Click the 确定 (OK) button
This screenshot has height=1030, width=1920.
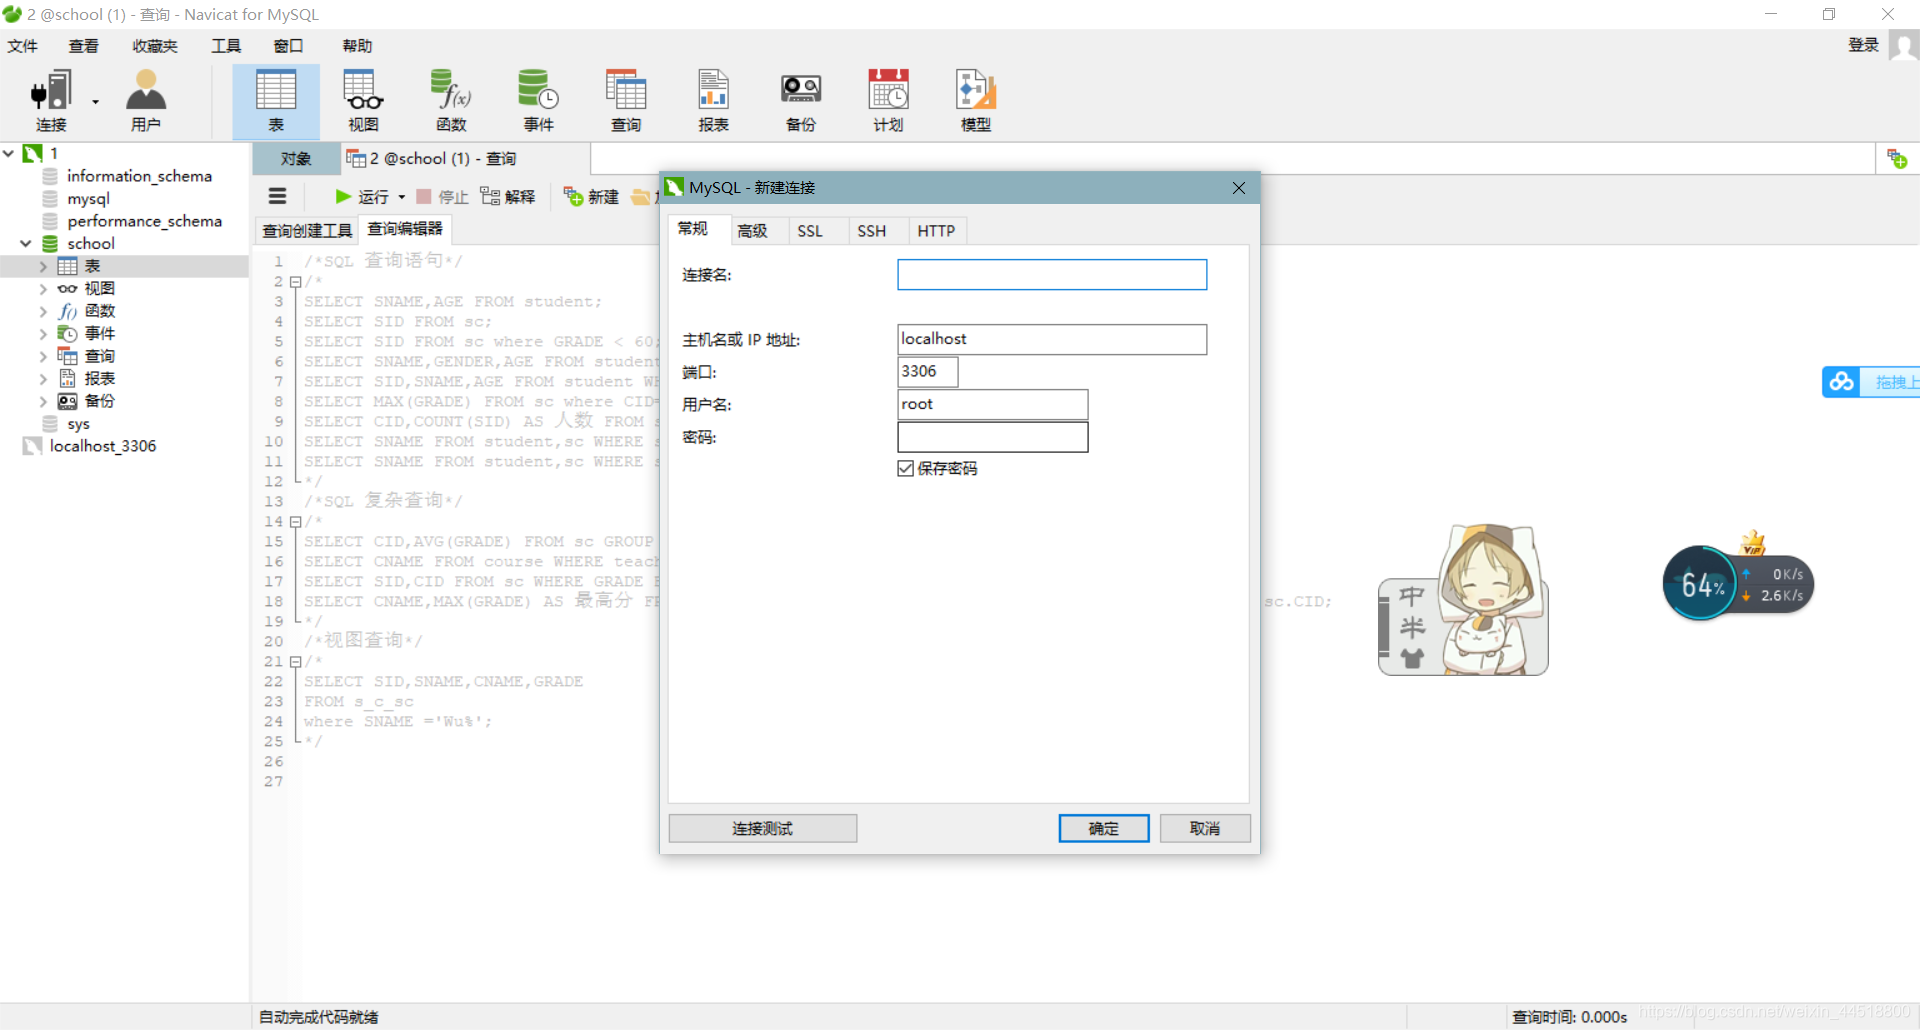[x=1104, y=828]
